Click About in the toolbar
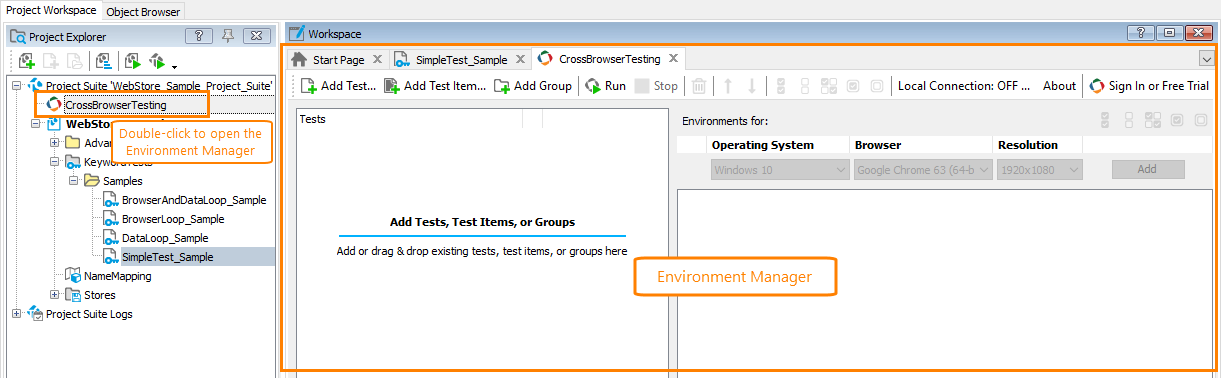Viewport: 1221px width, 378px height. coord(1059,86)
